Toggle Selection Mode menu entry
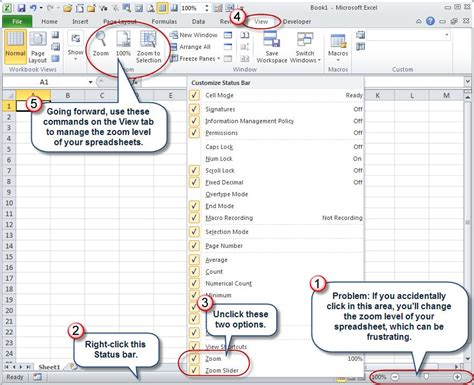The width and height of the screenshot is (474, 385). tap(276, 232)
